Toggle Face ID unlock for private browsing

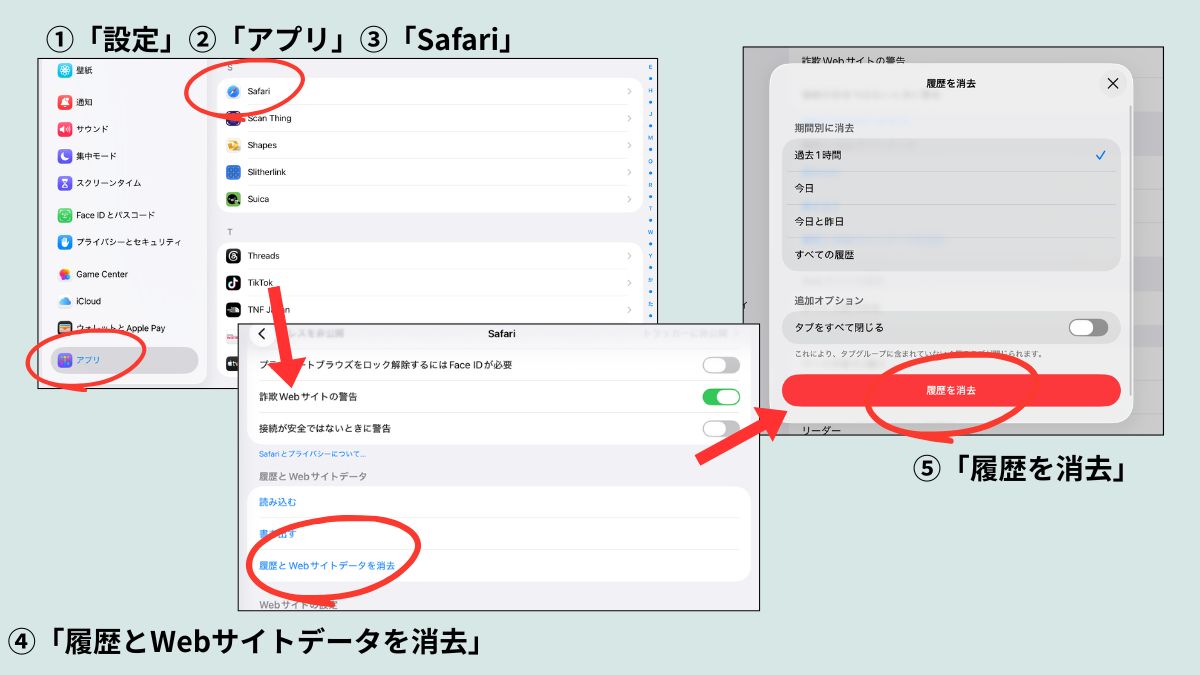pyautogui.click(x=721, y=365)
